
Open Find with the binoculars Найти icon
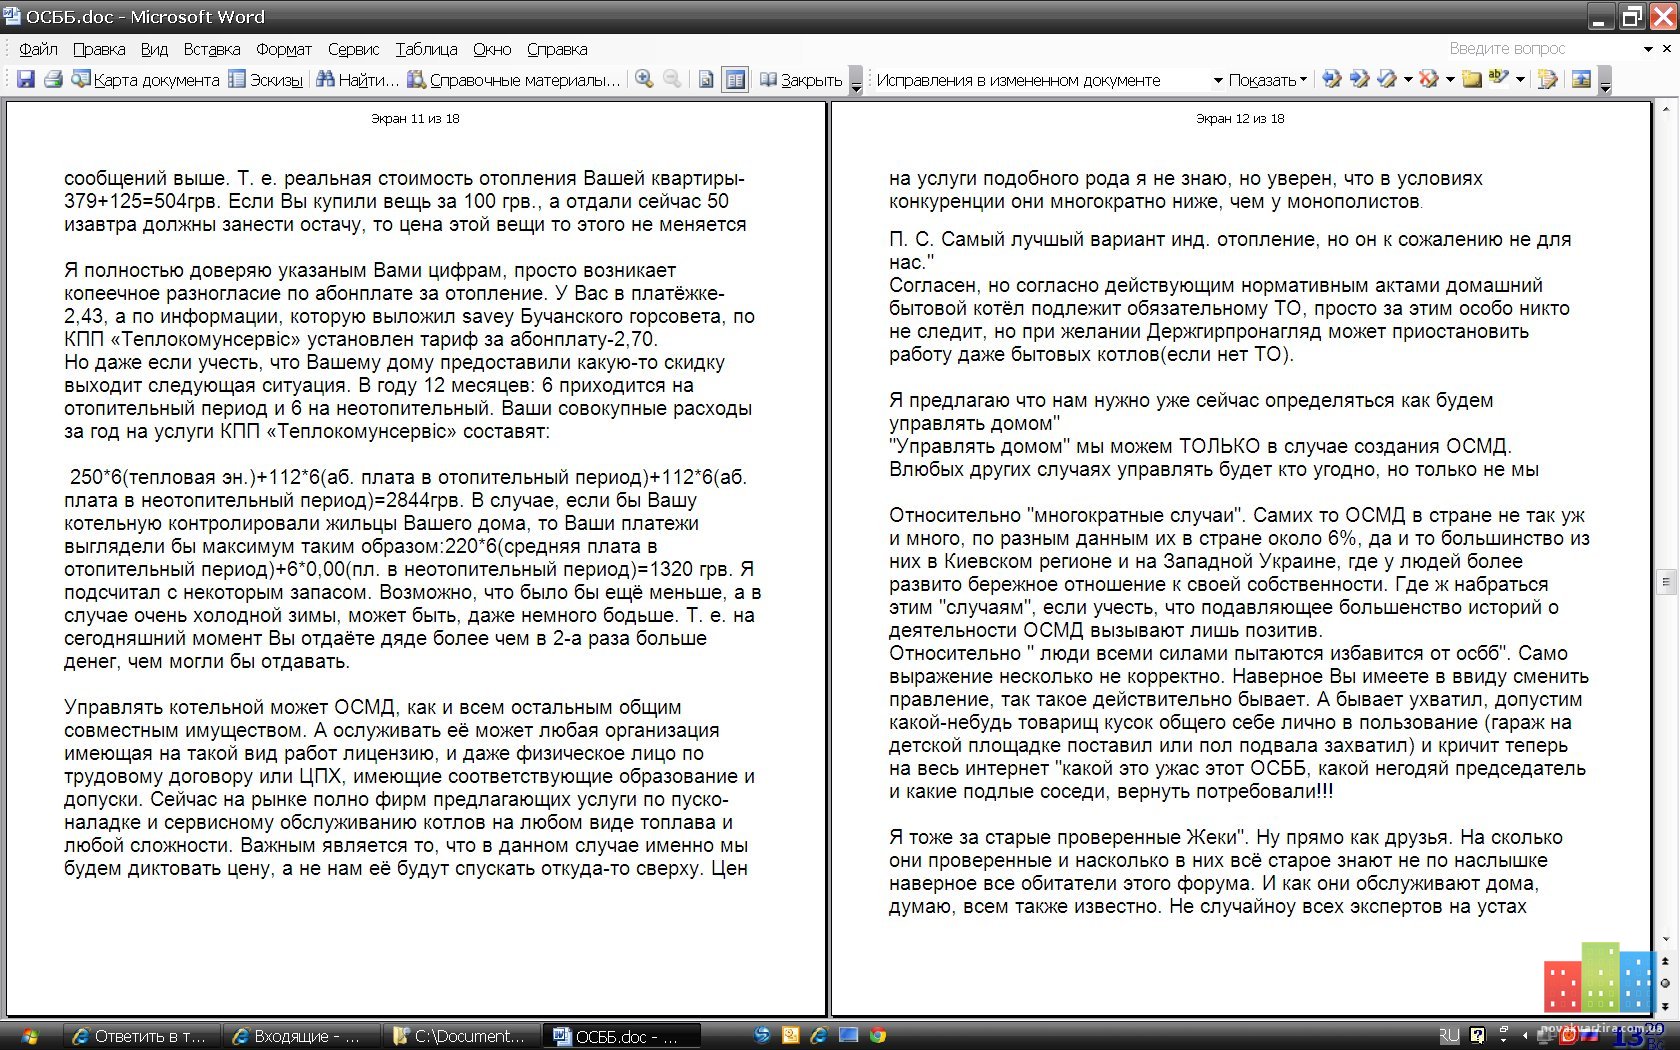tap(357, 80)
